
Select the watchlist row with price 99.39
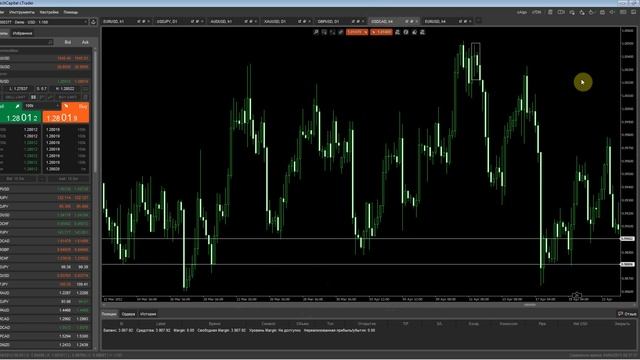point(45,267)
